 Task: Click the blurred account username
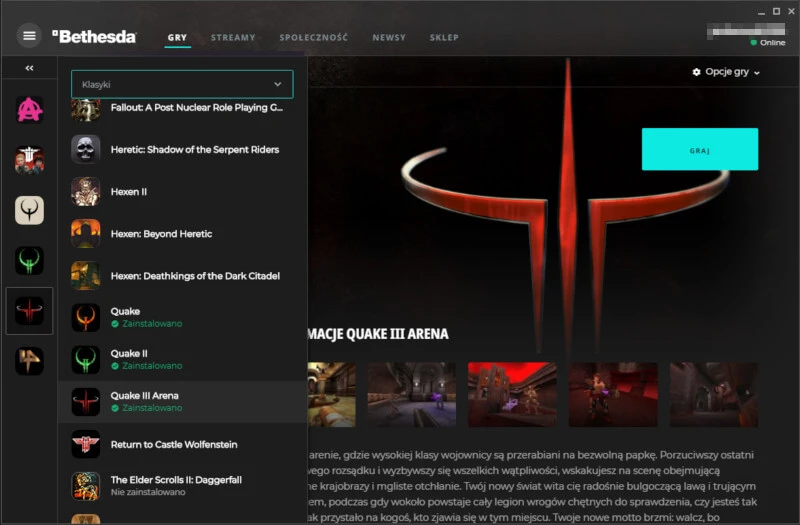pyautogui.click(x=746, y=30)
